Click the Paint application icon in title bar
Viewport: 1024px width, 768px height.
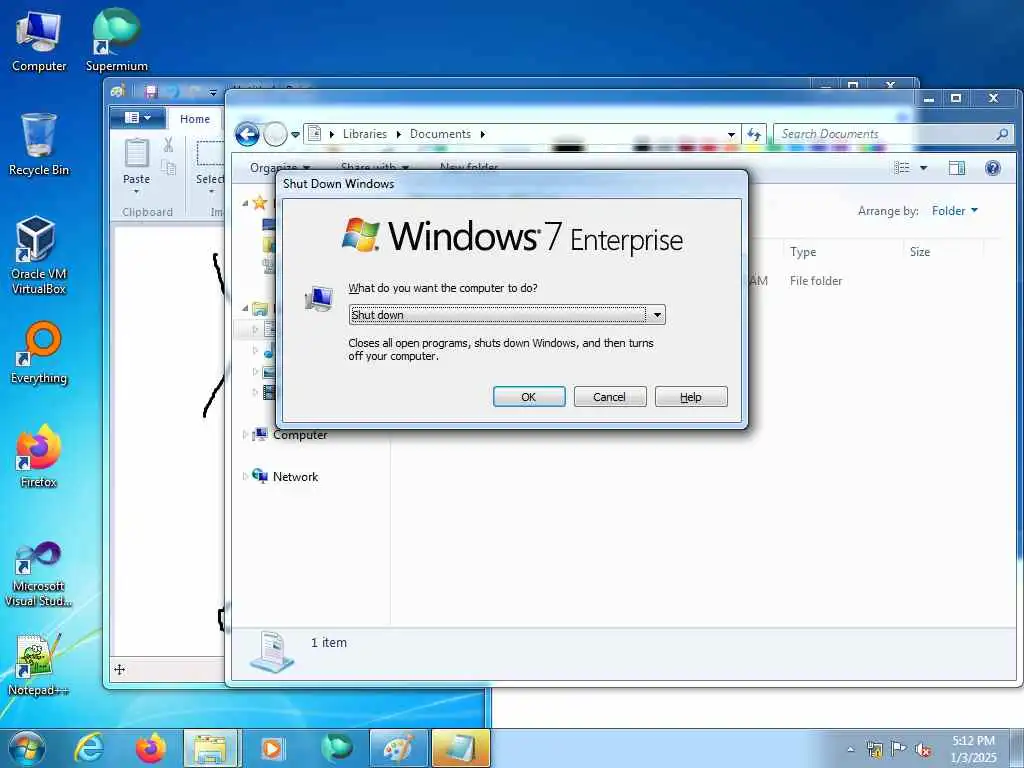[x=119, y=91]
